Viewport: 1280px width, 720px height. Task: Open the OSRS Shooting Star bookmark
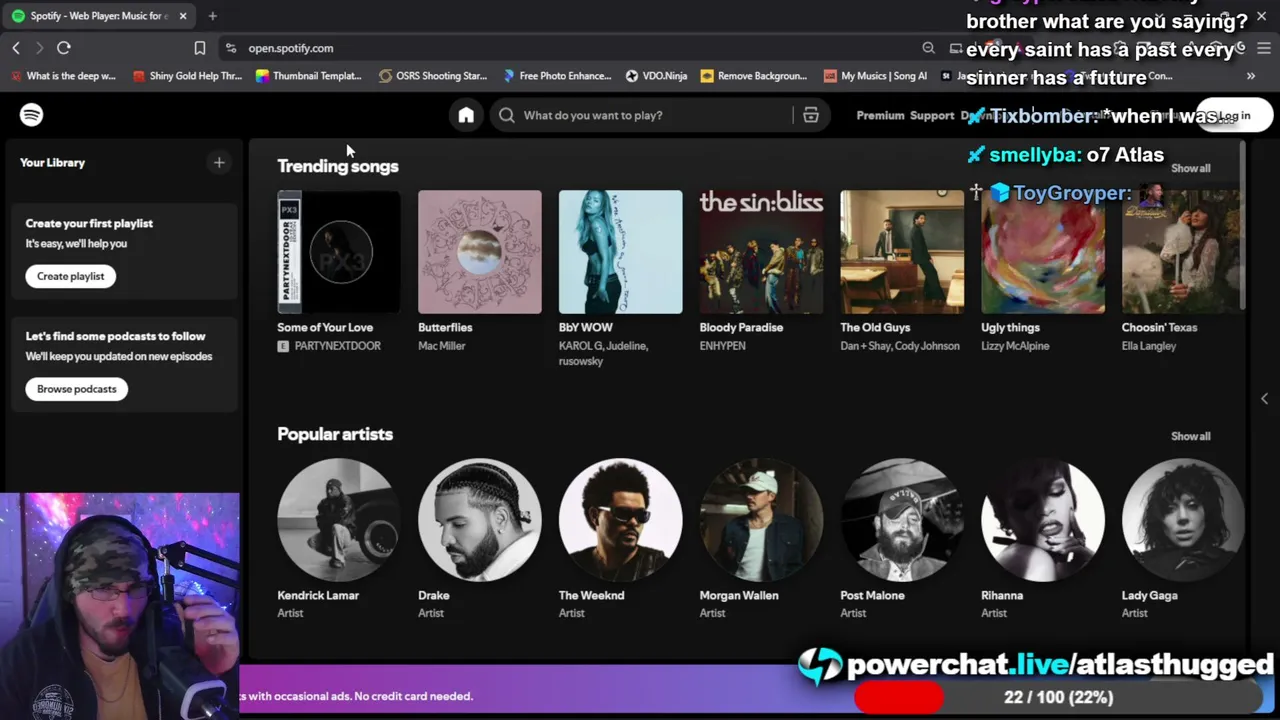(x=433, y=76)
